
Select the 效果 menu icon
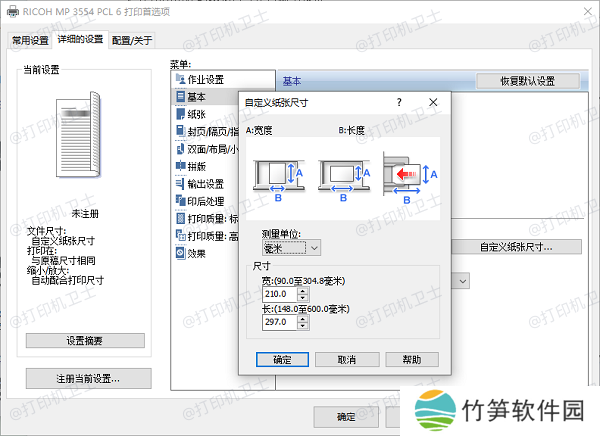(180, 253)
